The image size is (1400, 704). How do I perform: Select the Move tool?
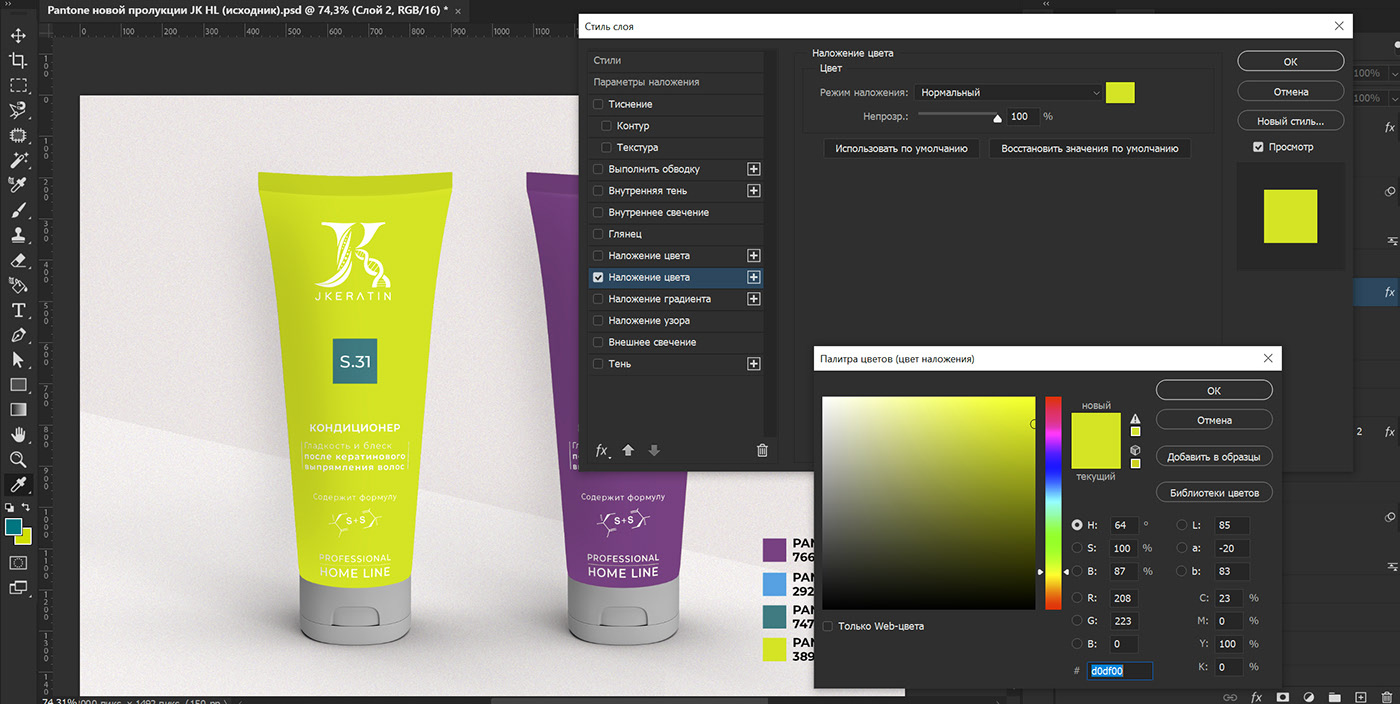coord(18,36)
